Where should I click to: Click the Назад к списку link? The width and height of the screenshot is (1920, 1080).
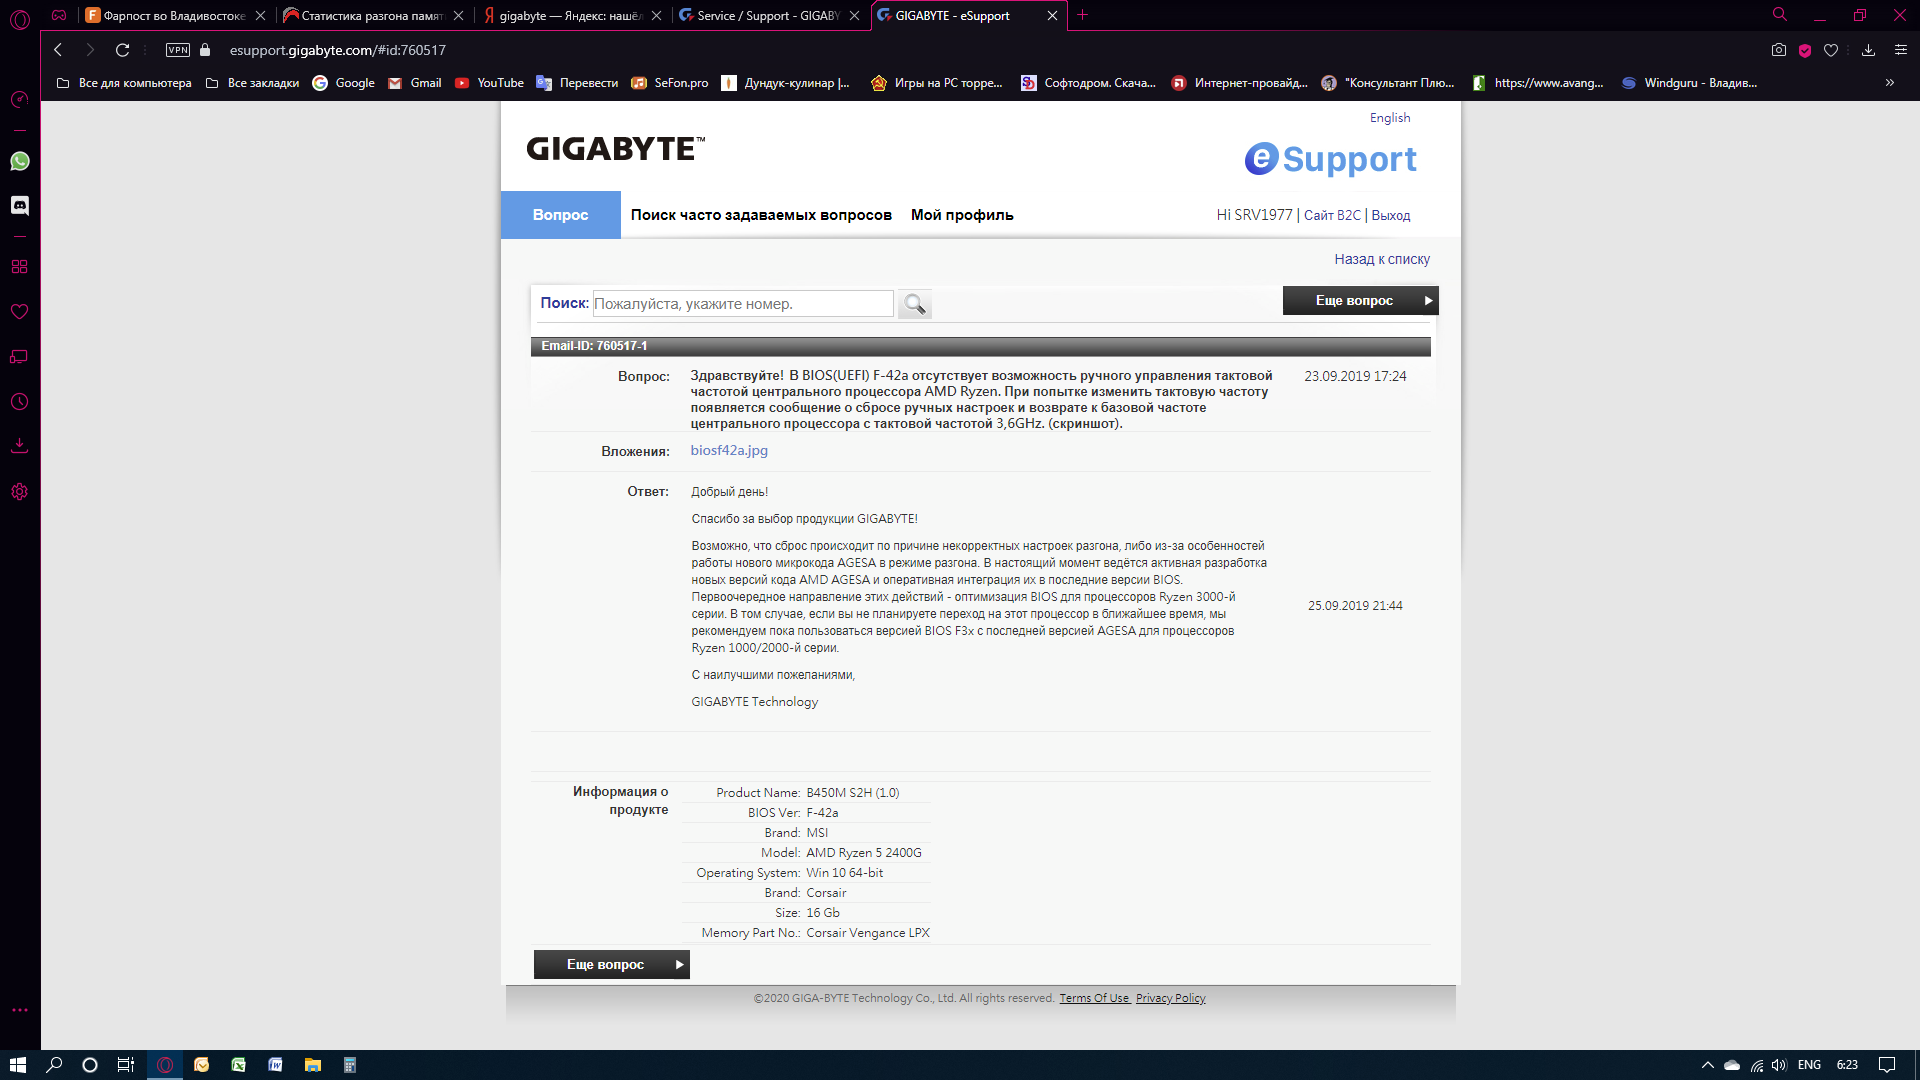click(1381, 259)
